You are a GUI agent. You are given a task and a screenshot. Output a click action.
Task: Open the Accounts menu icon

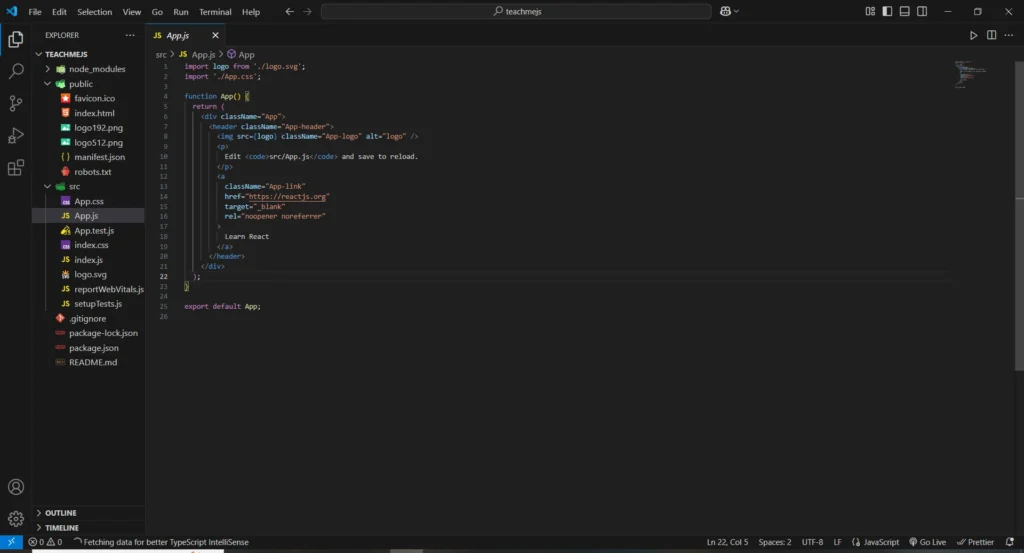pyautogui.click(x=16, y=487)
